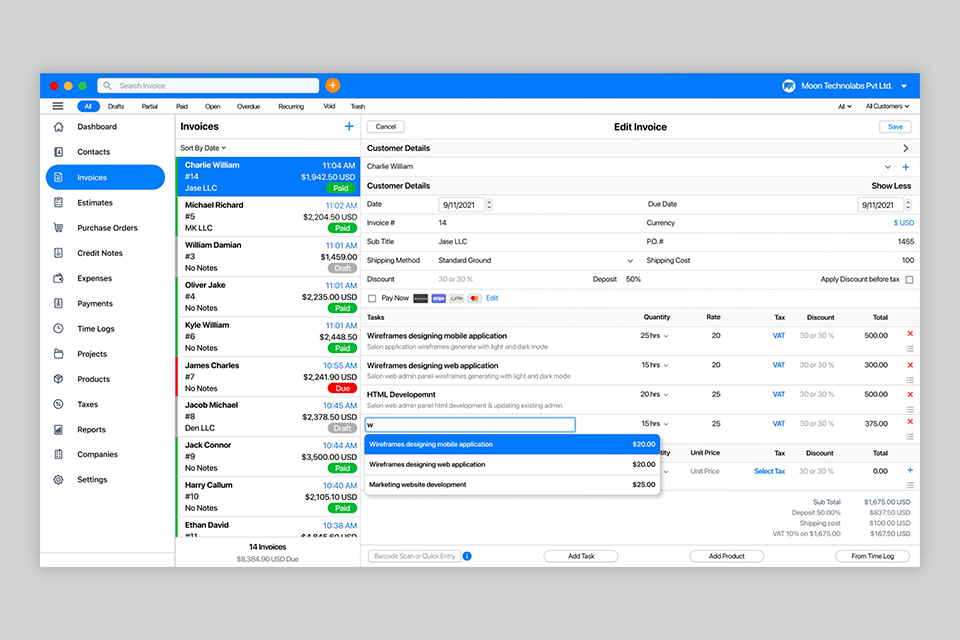Expand the Sort By Date dropdown

[x=203, y=148]
